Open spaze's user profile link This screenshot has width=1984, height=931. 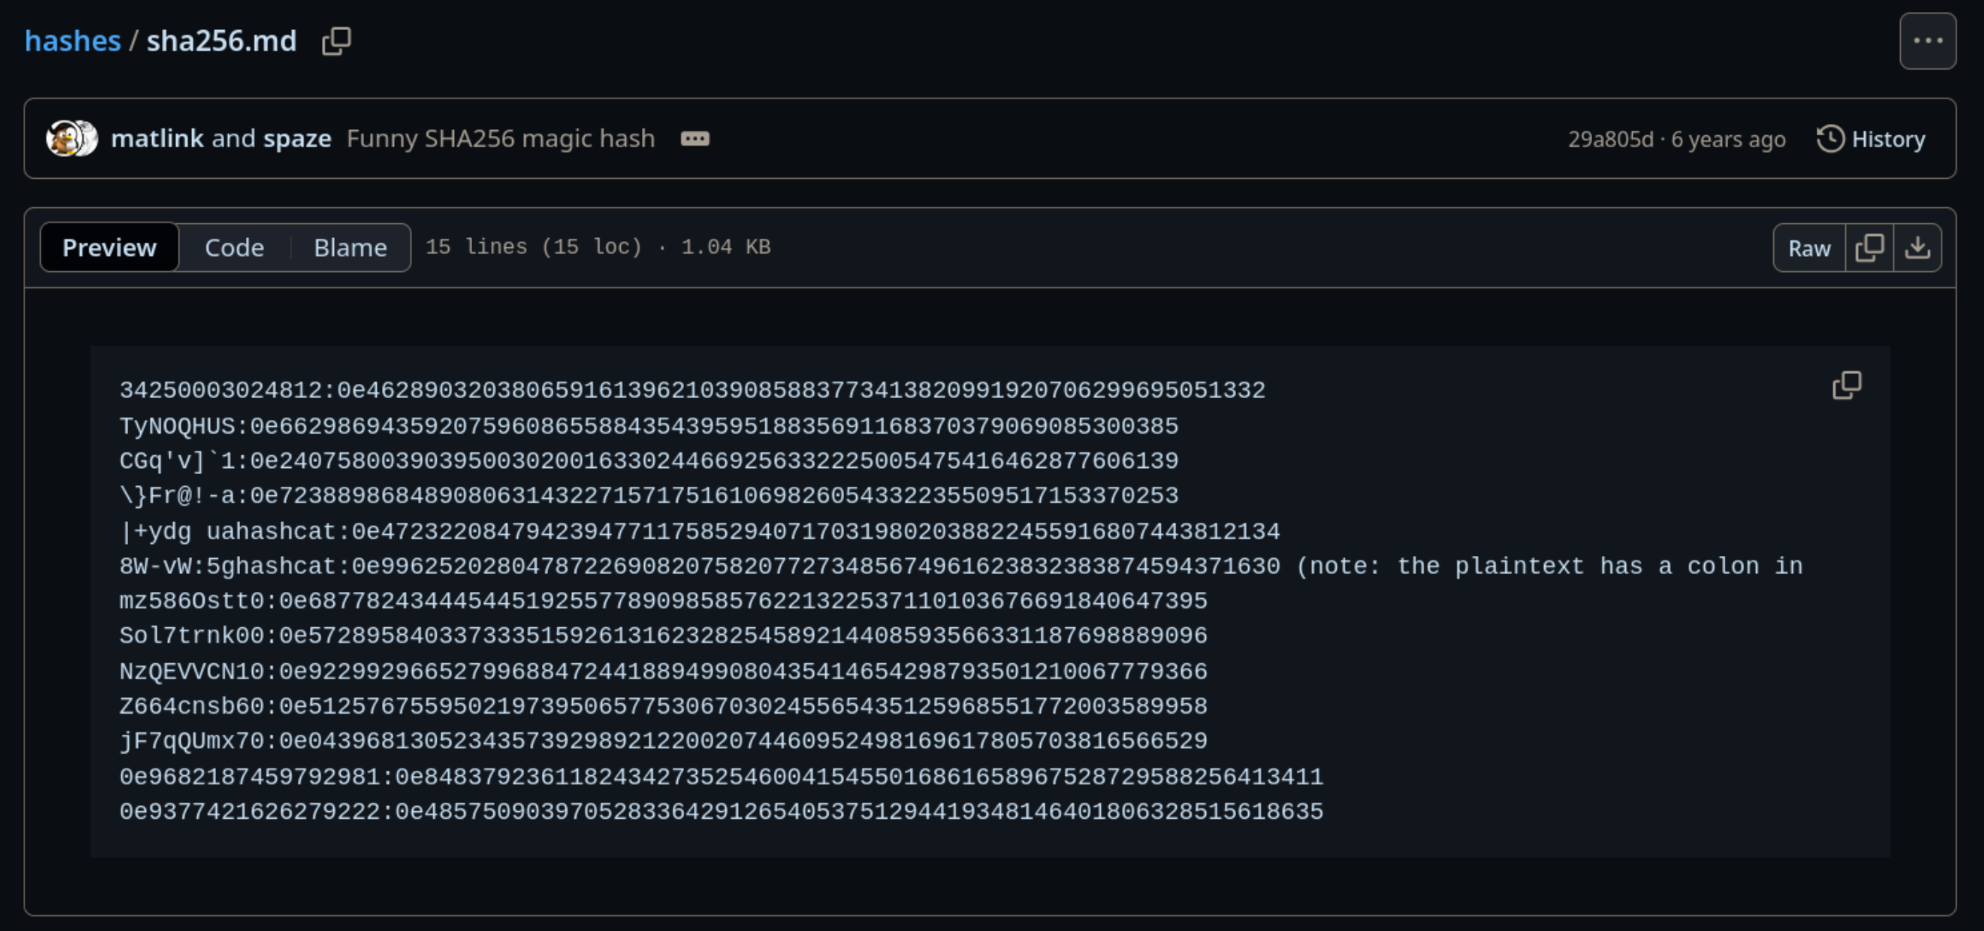pyautogui.click(x=297, y=139)
